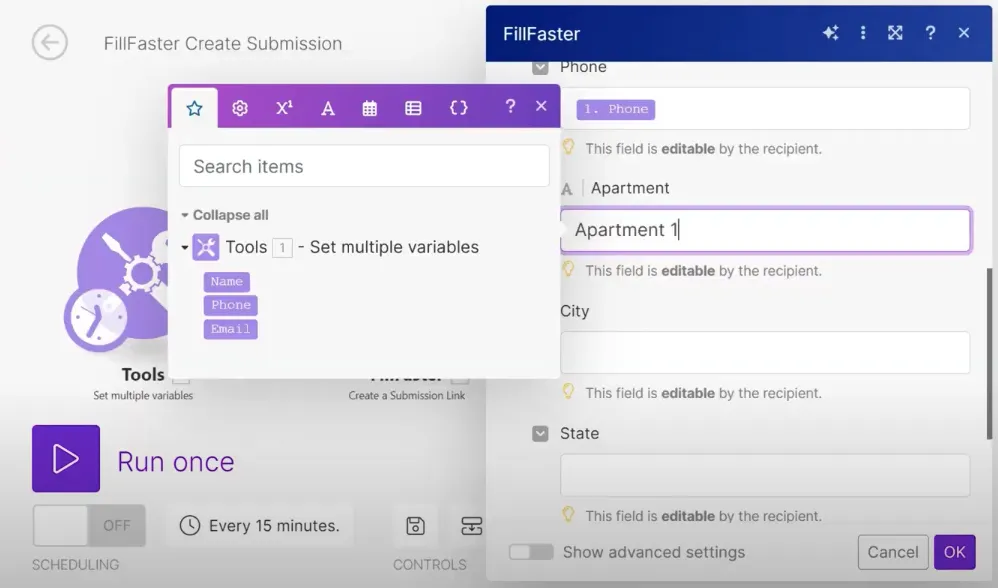Open the general functions gear tab
The height and width of the screenshot is (588, 998).
[239, 108]
